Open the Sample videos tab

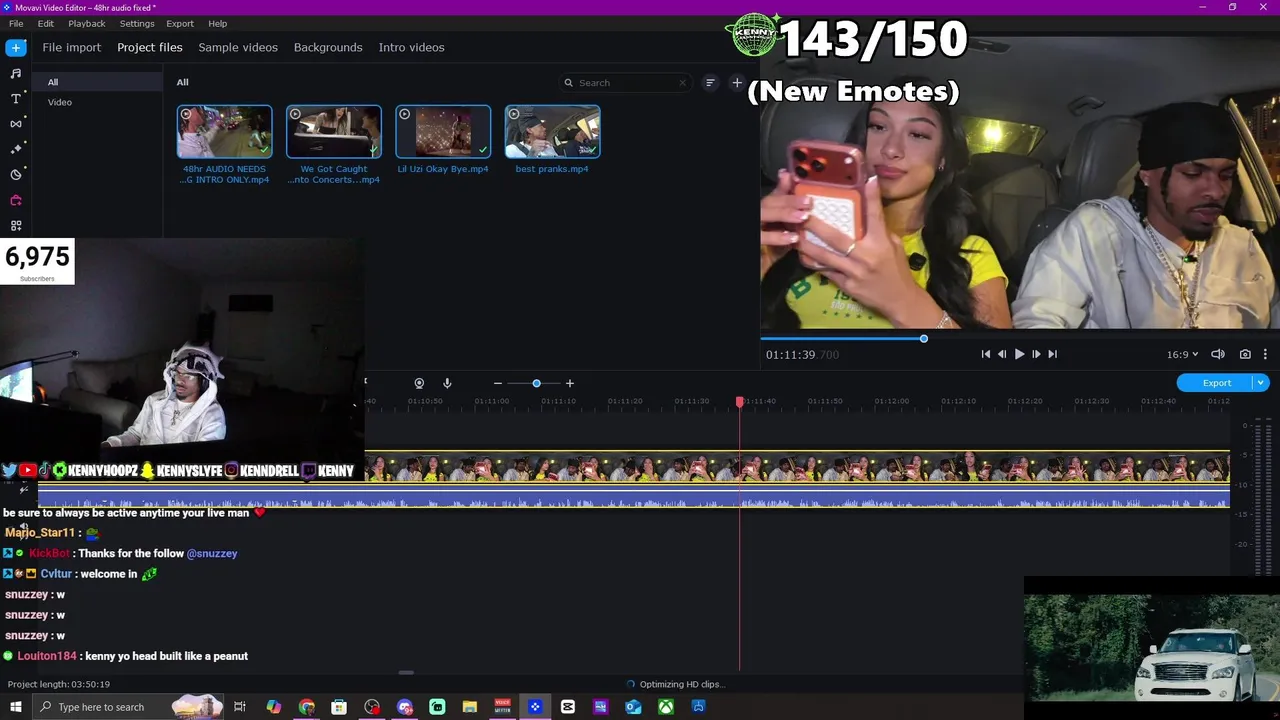(238, 47)
